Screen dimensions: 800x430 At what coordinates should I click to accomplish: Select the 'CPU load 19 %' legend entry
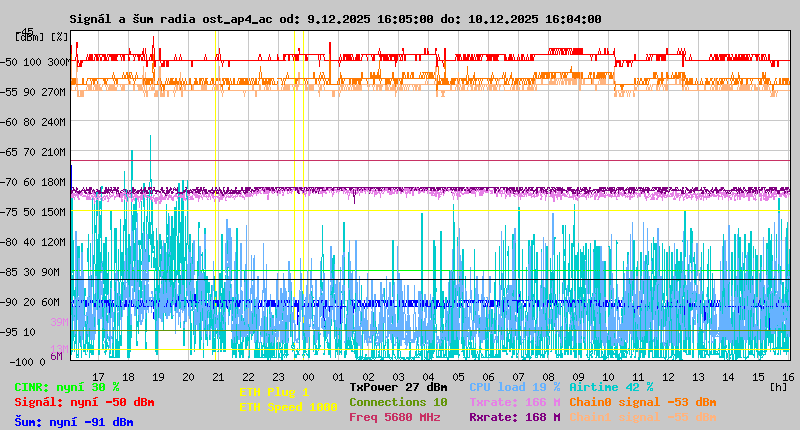tap(514, 387)
